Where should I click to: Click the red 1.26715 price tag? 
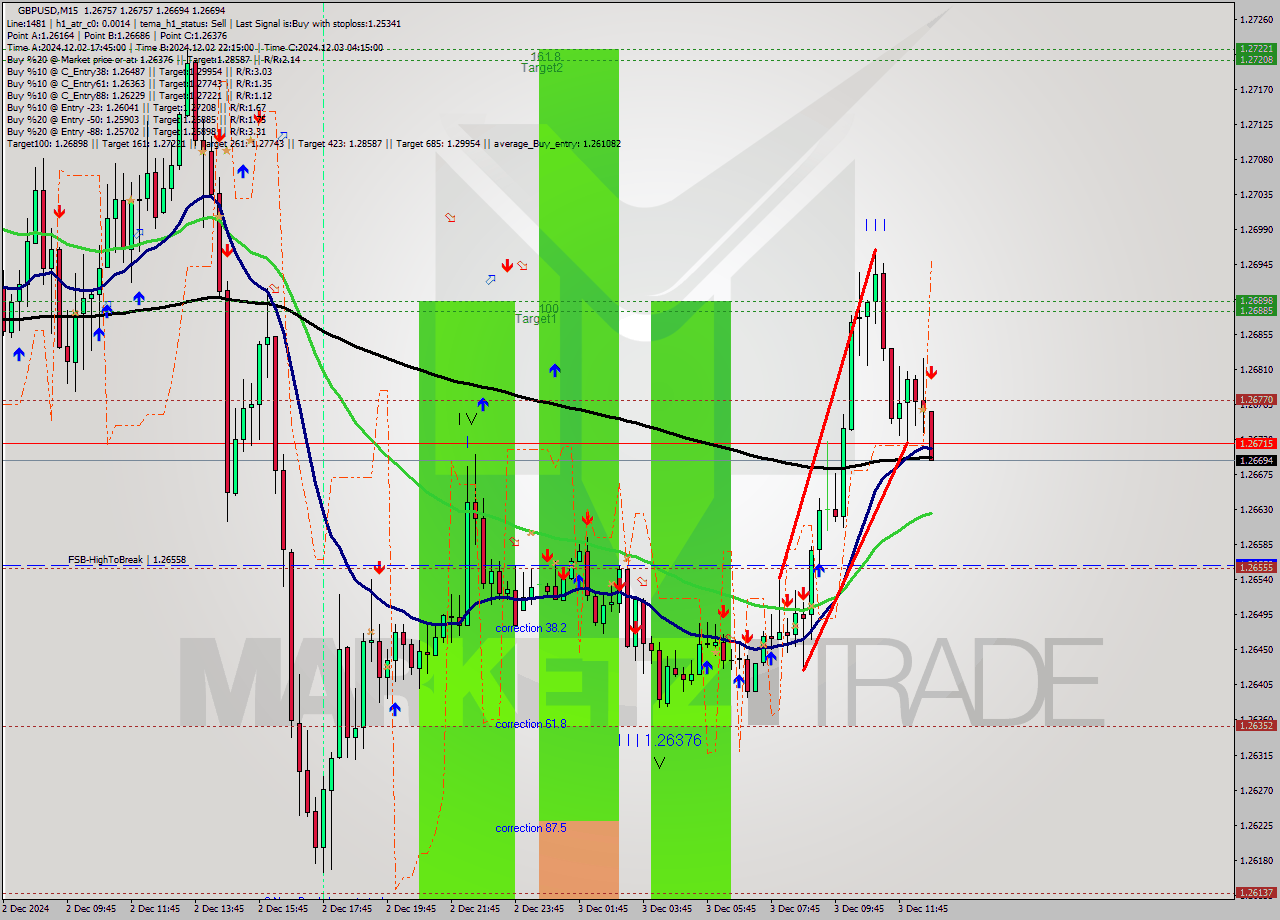(x=1255, y=443)
